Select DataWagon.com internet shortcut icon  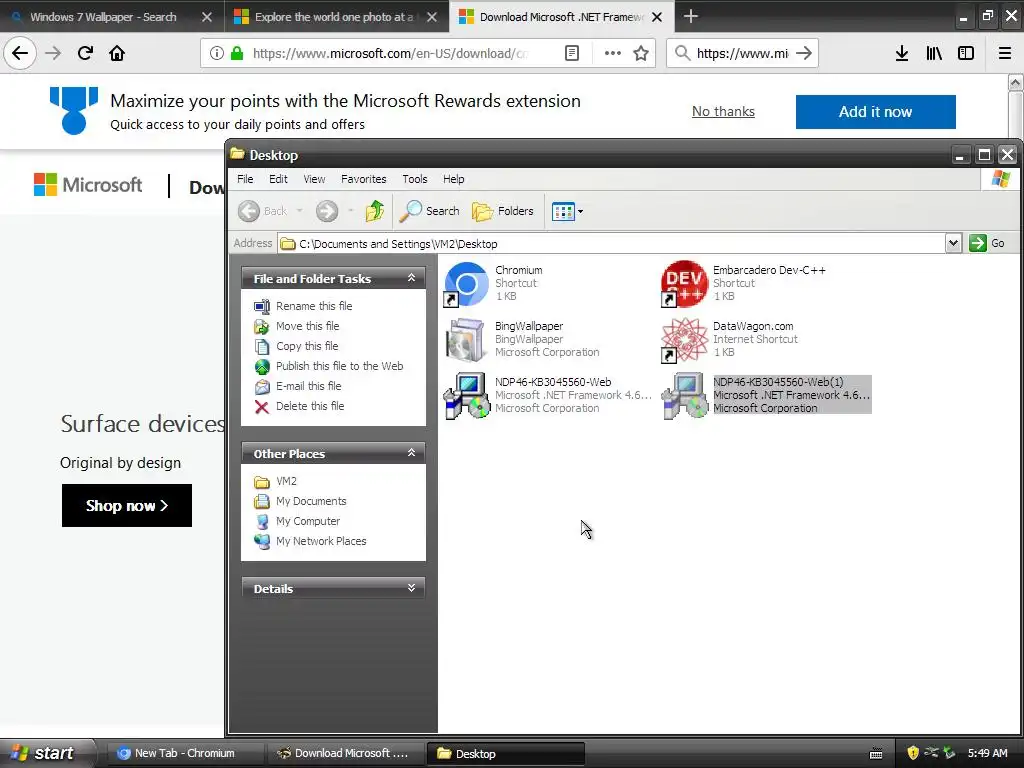[684, 340]
